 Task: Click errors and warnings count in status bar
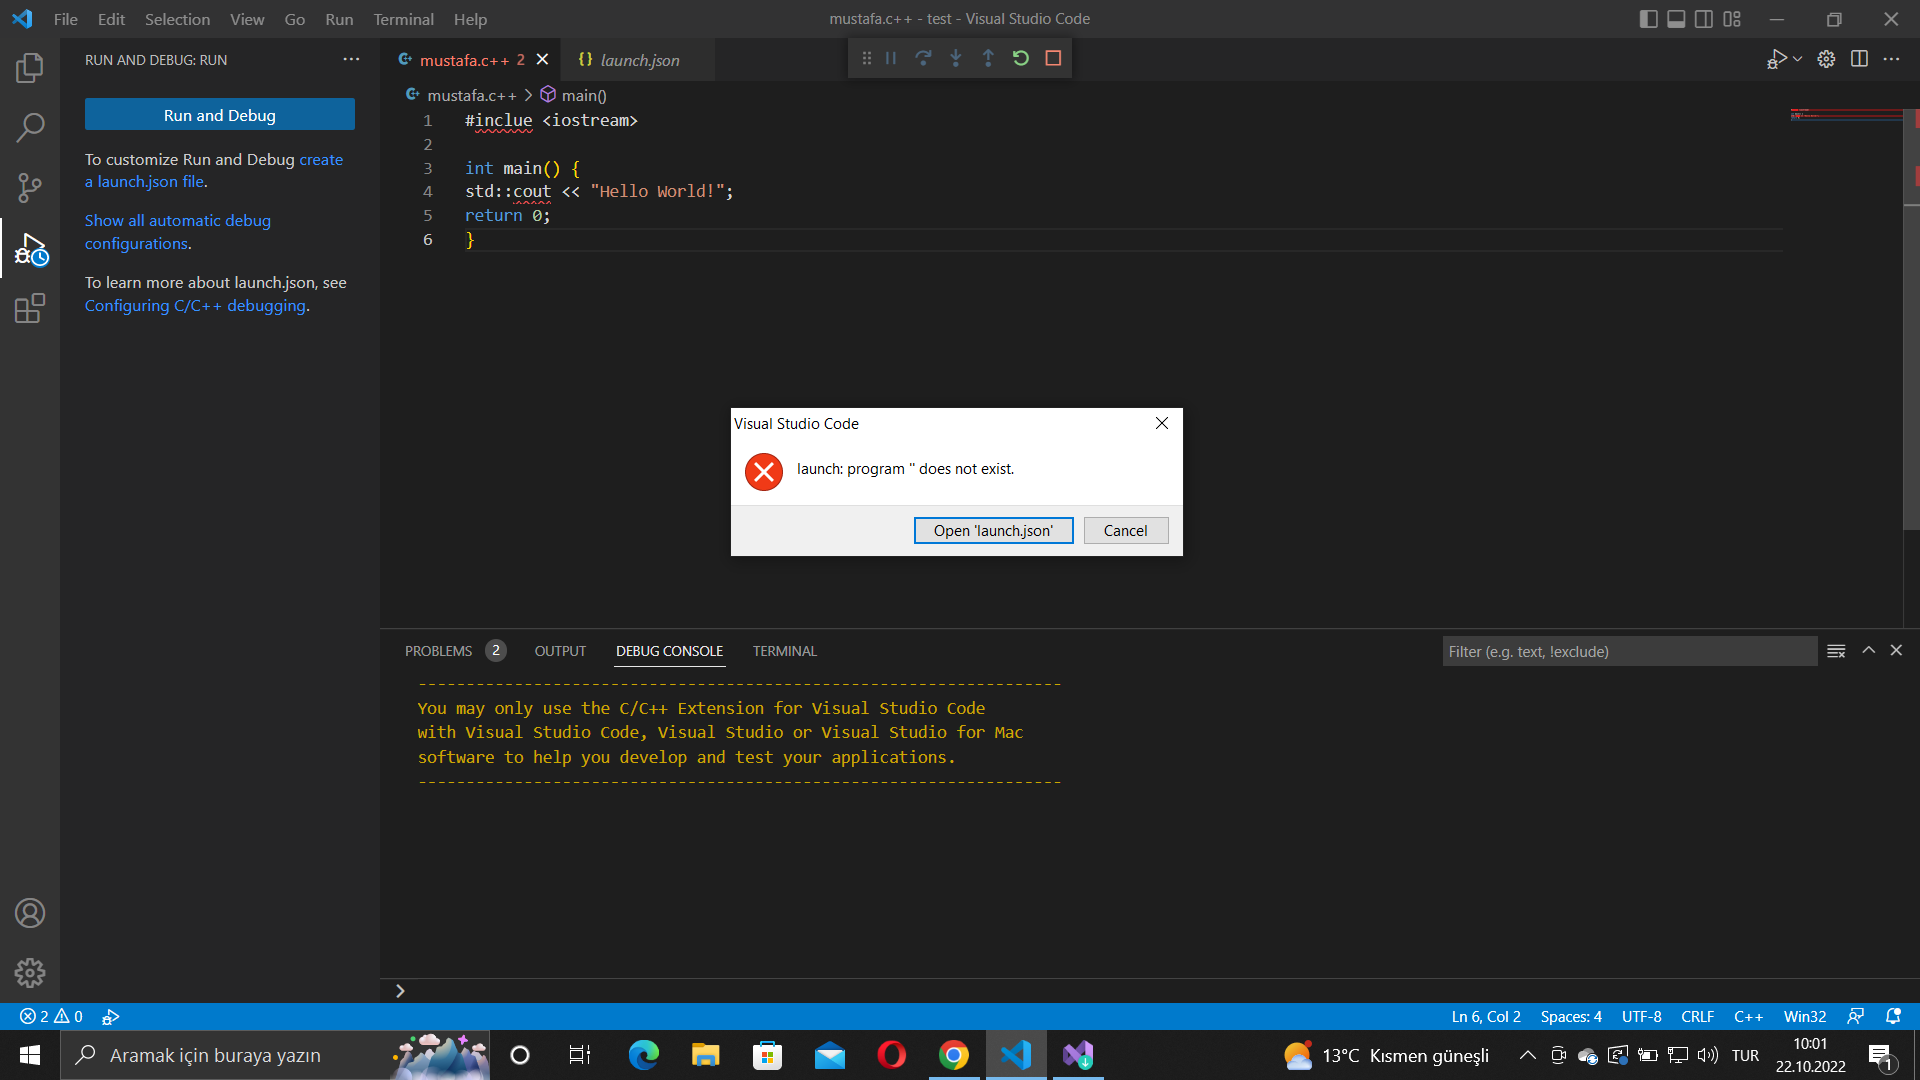click(x=51, y=1016)
